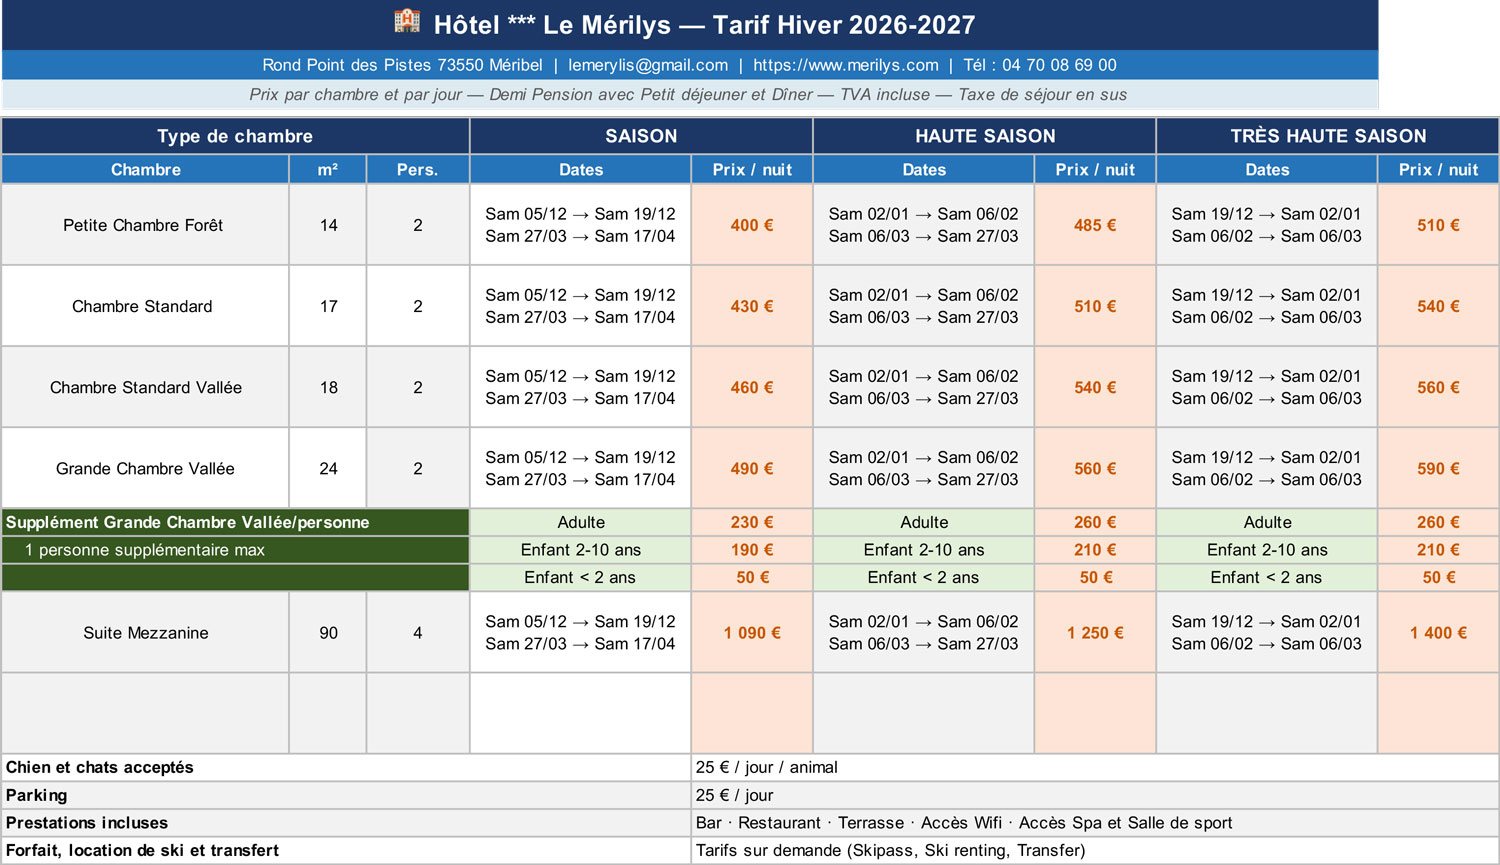Image resolution: width=1500 pixels, height=865 pixels.
Task: Select the 1 400 € Suite Mezzanine price
Action: (x=1438, y=632)
